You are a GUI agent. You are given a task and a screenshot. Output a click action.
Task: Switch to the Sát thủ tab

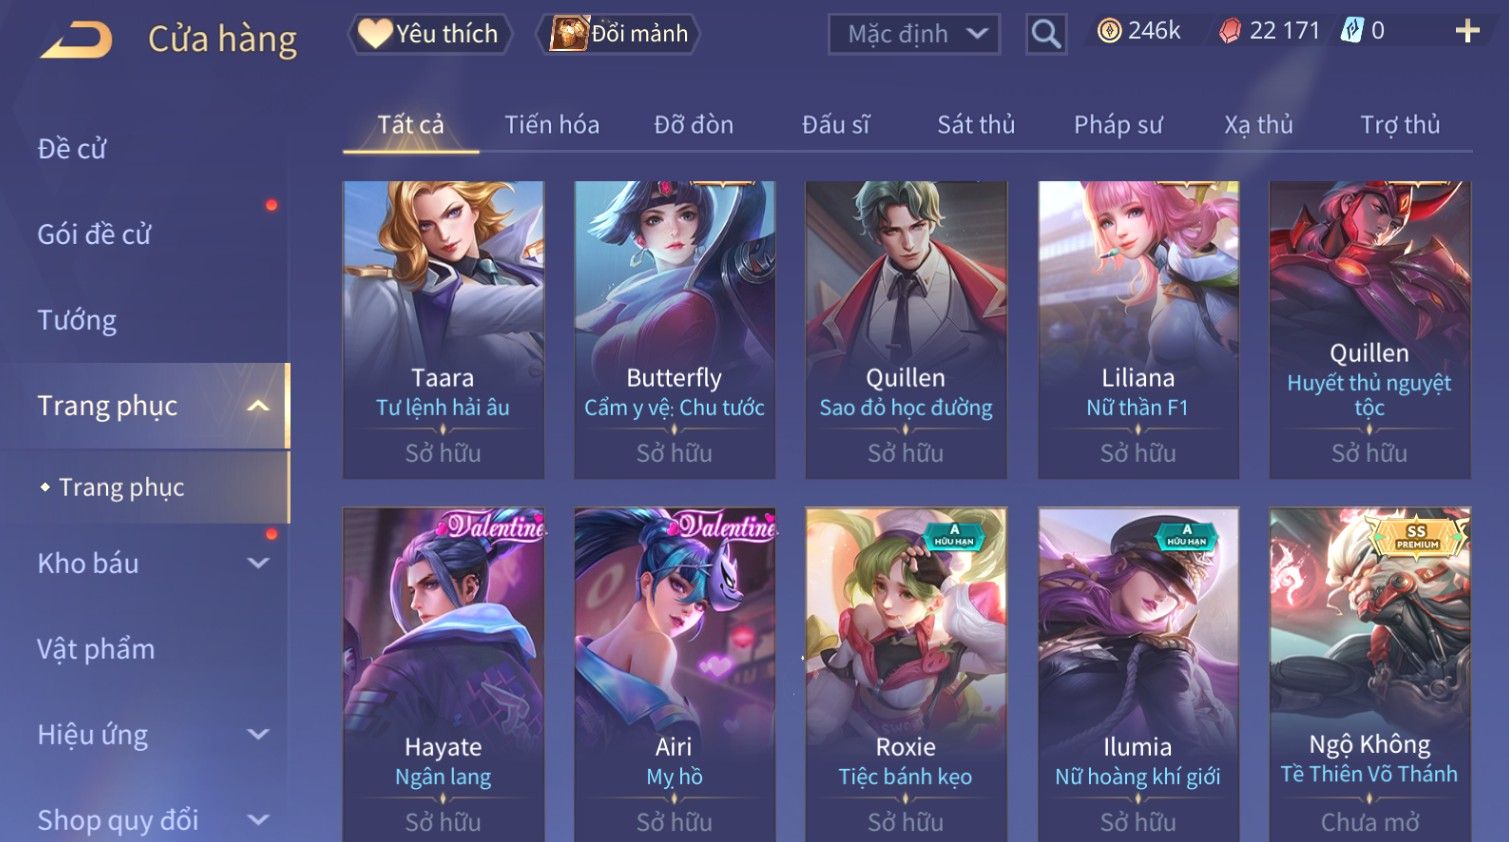point(976,125)
